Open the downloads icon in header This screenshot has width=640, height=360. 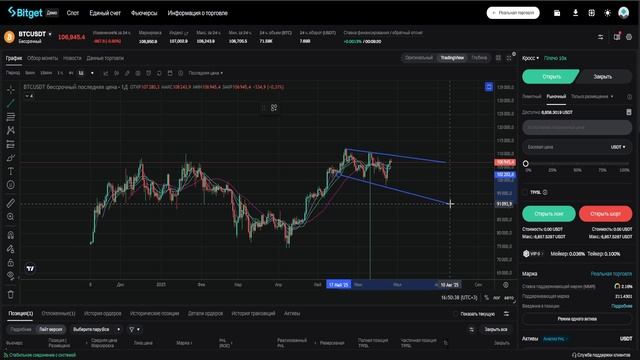click(575, 13)
